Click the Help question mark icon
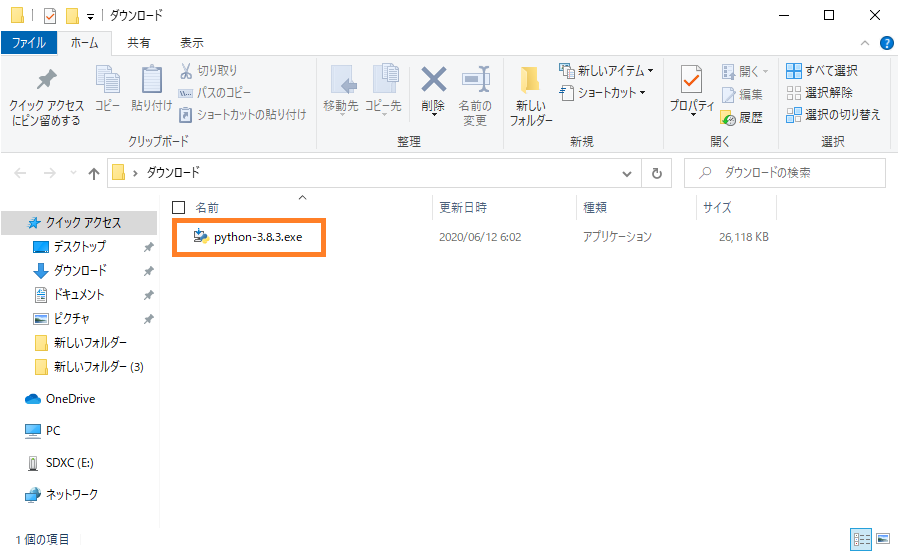This screenshot has height=552, width=899. point(885,43)
